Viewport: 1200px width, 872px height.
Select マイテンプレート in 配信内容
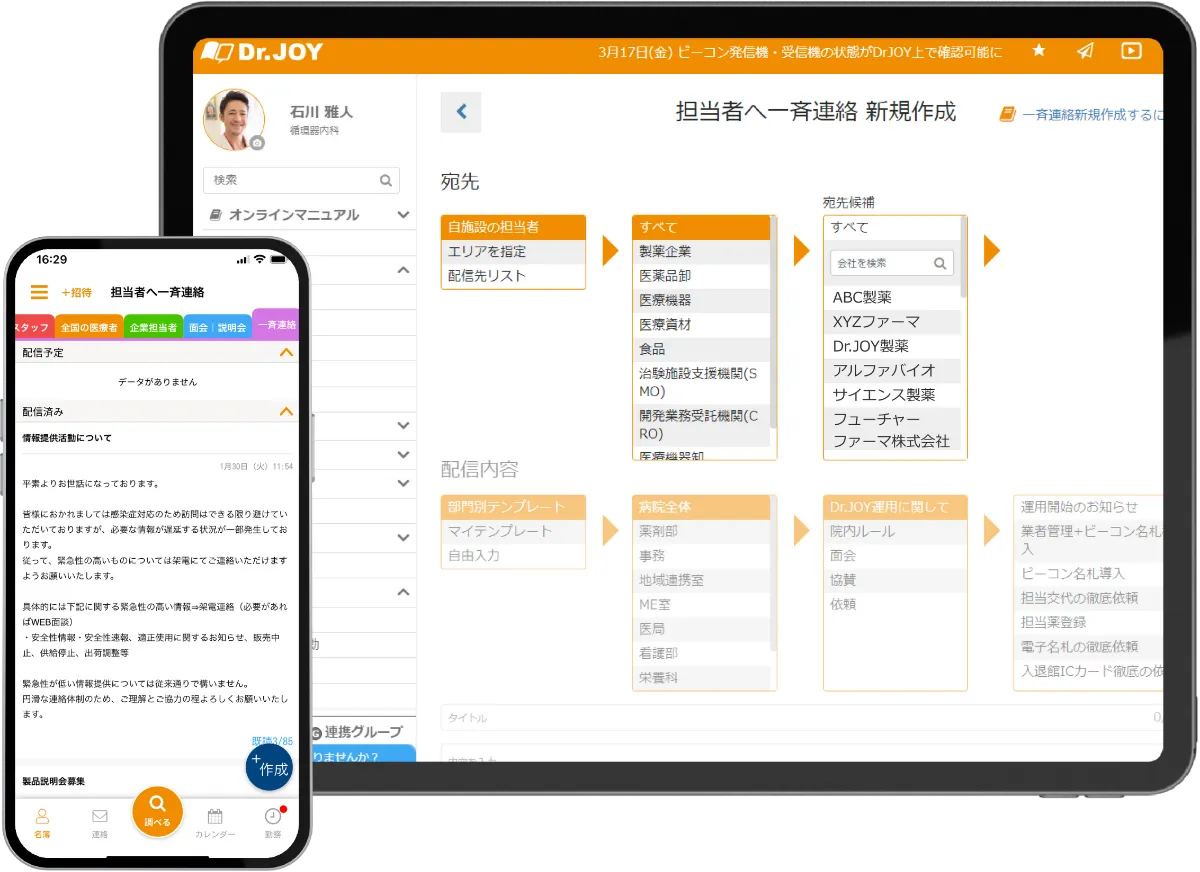click(513, 531)
